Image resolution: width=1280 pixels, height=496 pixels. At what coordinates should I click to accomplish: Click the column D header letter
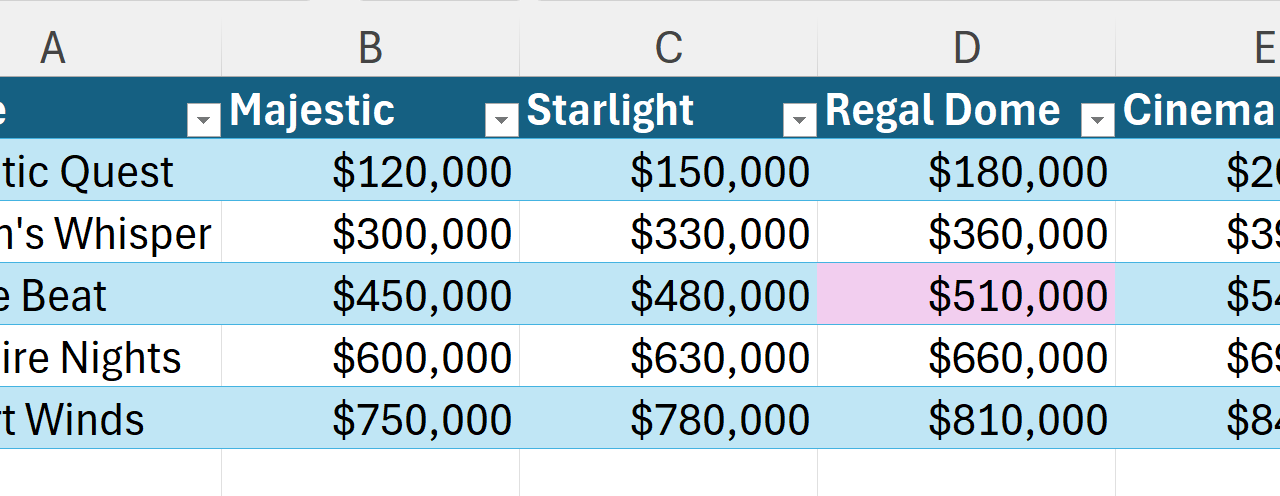point(966,47)
